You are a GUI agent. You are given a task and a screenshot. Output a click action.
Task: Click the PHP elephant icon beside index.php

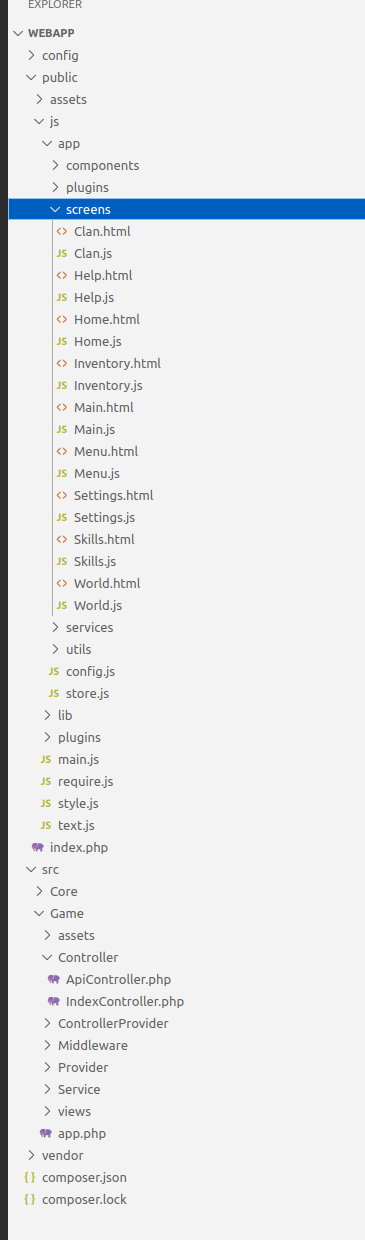(x=38, y=847)
